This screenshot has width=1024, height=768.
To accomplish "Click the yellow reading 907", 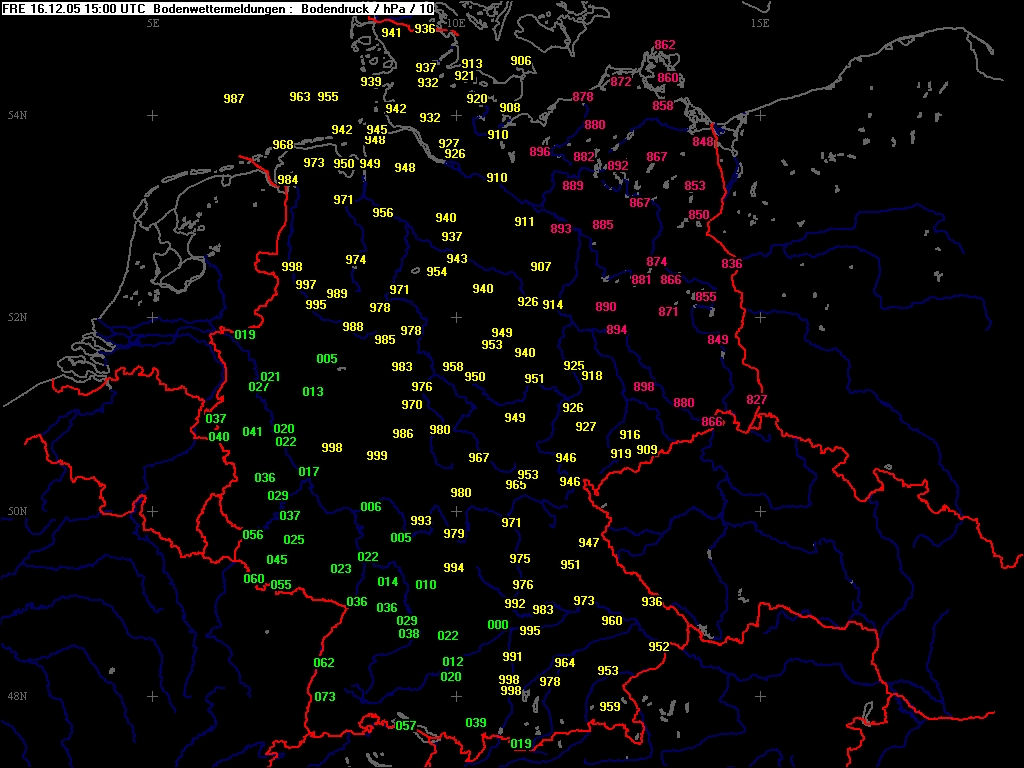I will click(541, 266).
